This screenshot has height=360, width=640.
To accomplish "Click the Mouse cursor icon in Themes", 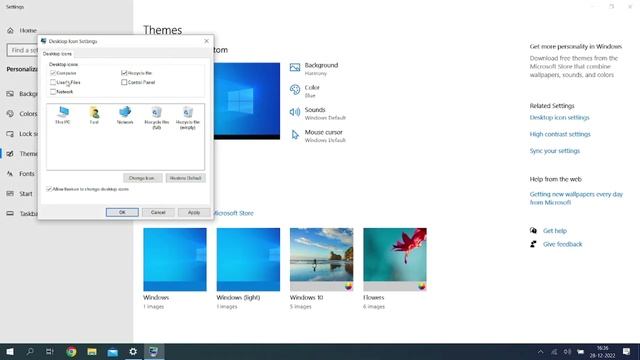I will coord(295,134).
